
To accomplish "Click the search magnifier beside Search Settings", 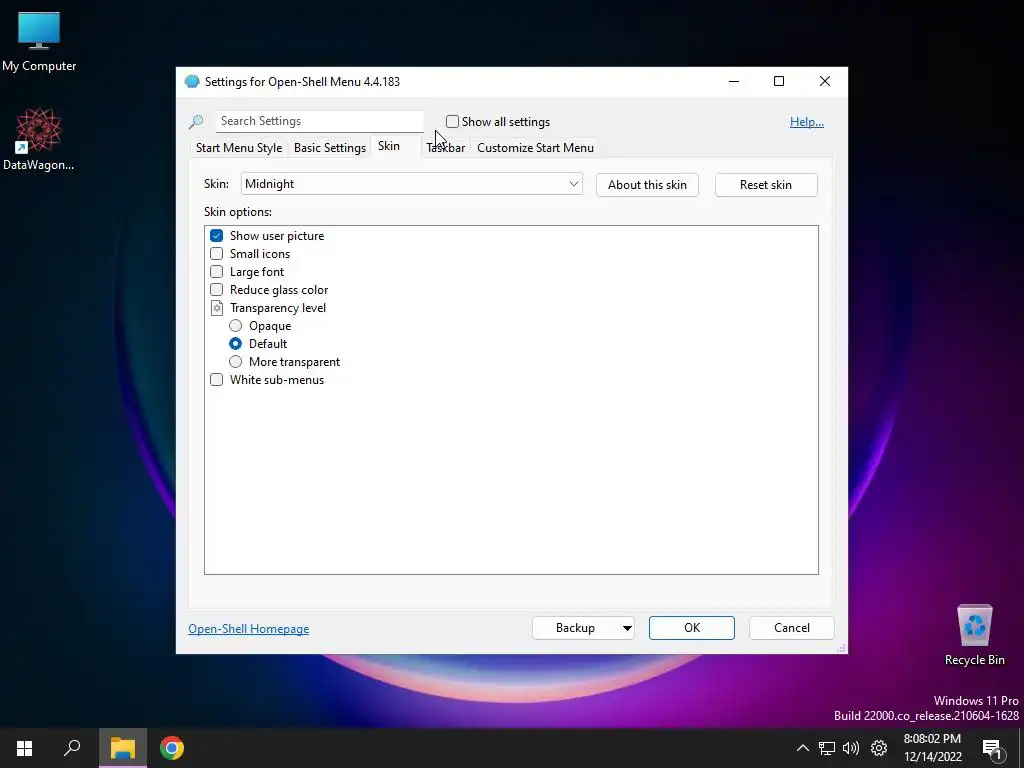I will [197, 121].
